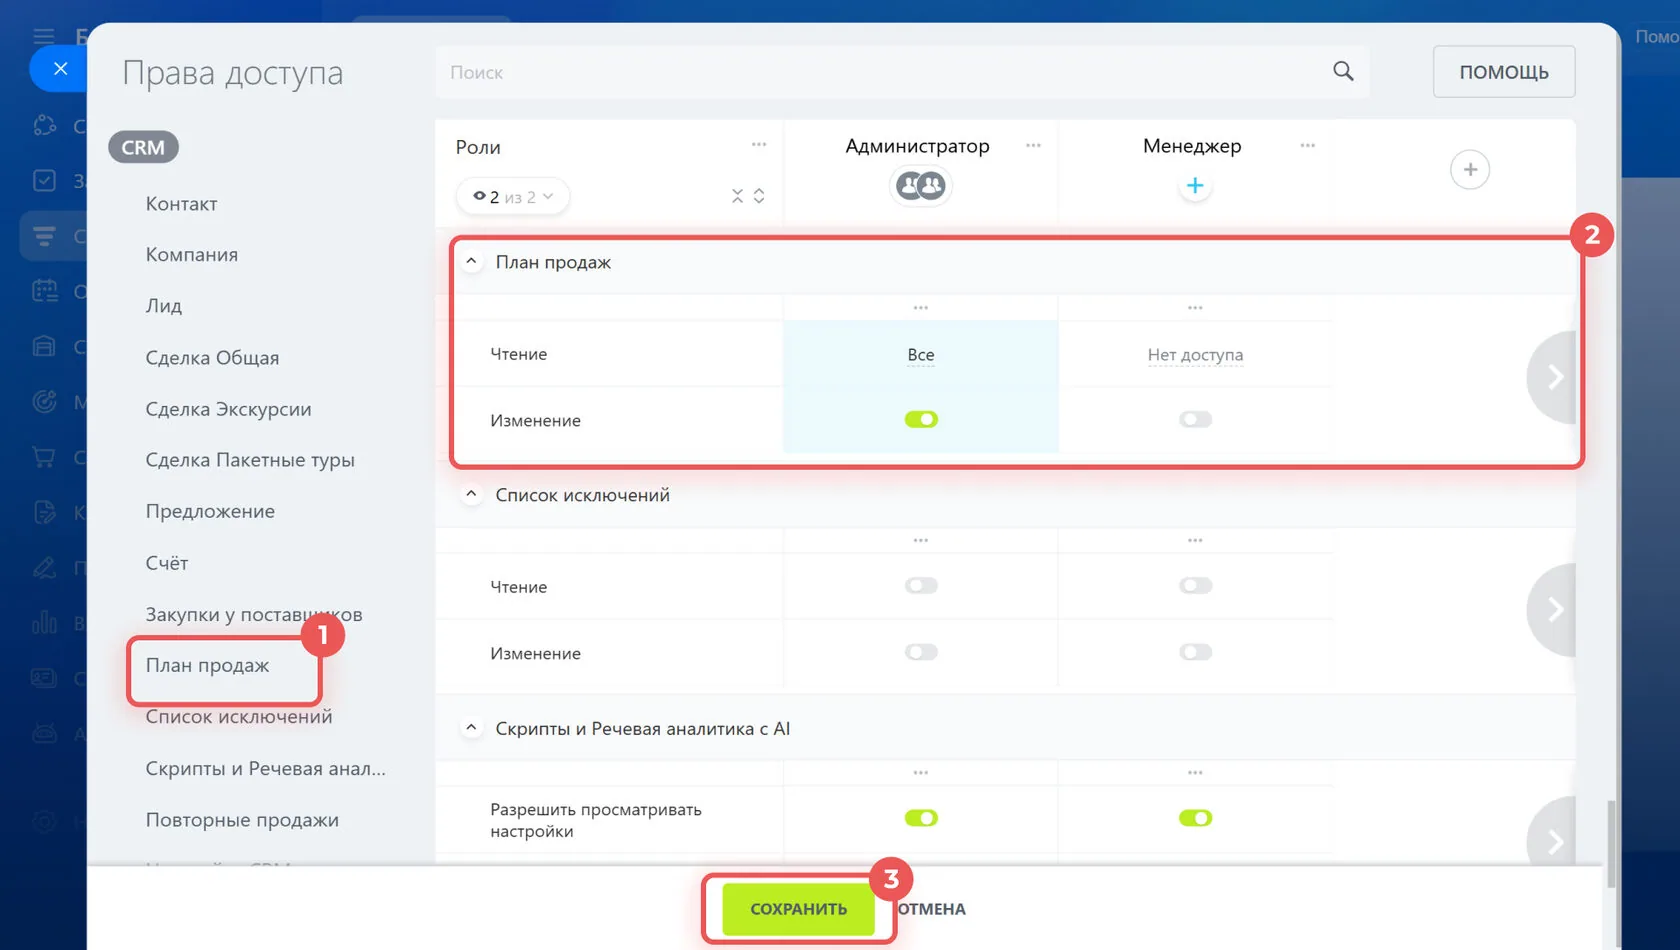Open Администратор column three-dot menu
Image resolution: width=1680 pixels, height=950 pixels.
(1033, 146)
